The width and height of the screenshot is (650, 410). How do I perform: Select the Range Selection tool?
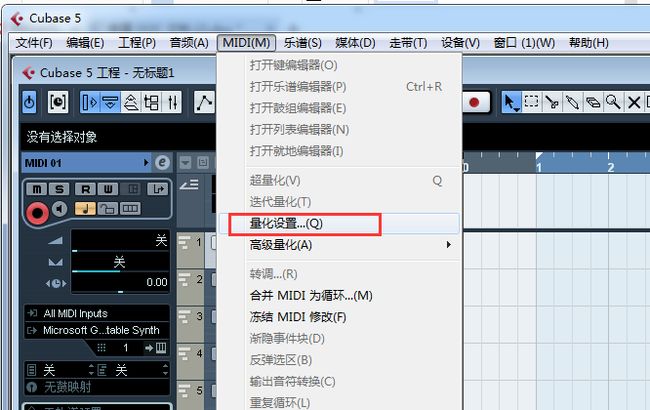[x=531, y=102]
